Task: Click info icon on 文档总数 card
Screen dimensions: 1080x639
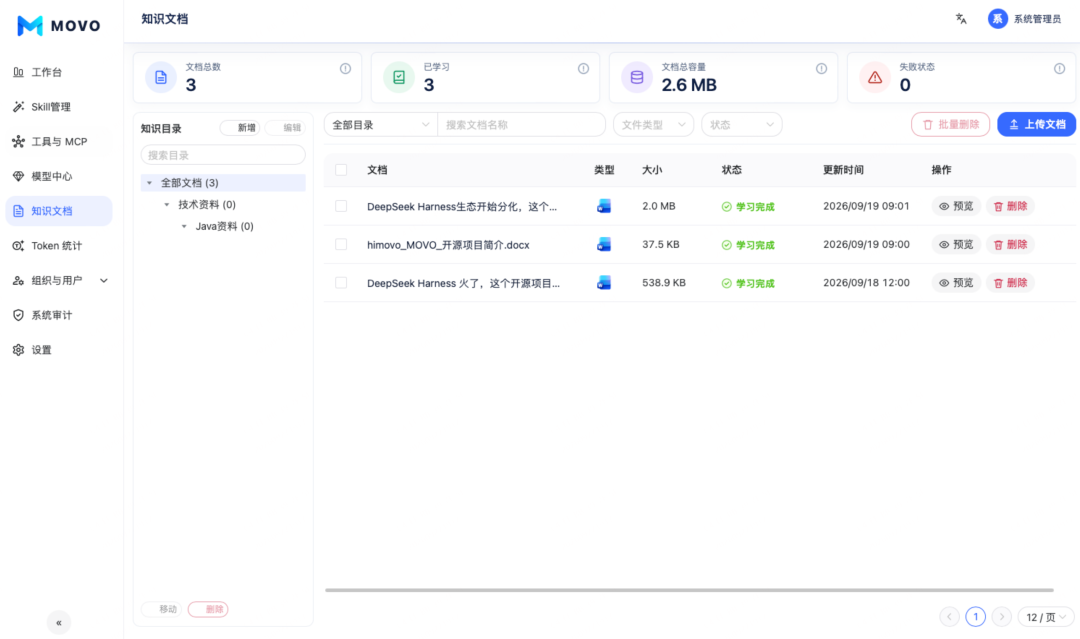Action: pos(345,68)
